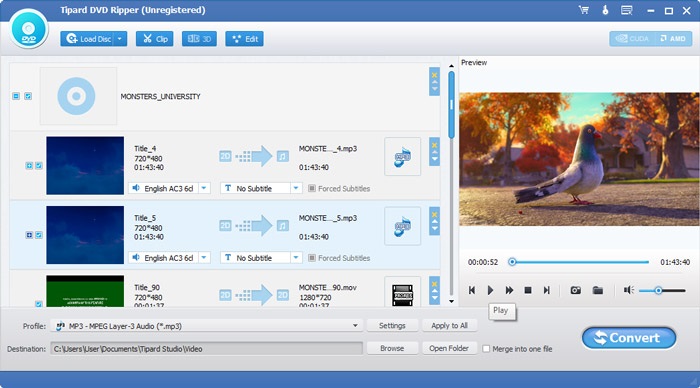
Task: Toggle AMD acceleration
Action: click(x=673, y=39)
